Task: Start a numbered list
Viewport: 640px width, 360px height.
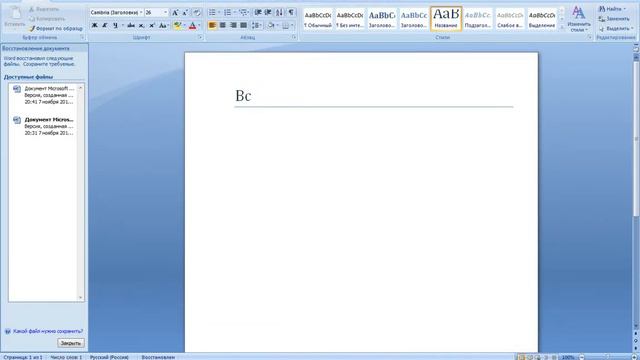Action: point(228,13)
